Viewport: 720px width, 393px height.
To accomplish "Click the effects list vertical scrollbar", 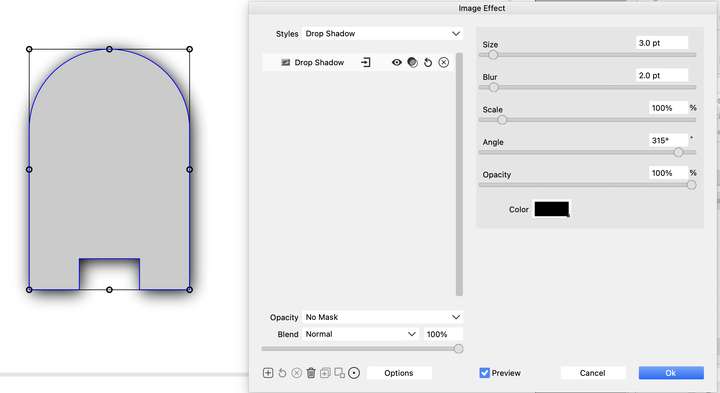I will (459, 174).
